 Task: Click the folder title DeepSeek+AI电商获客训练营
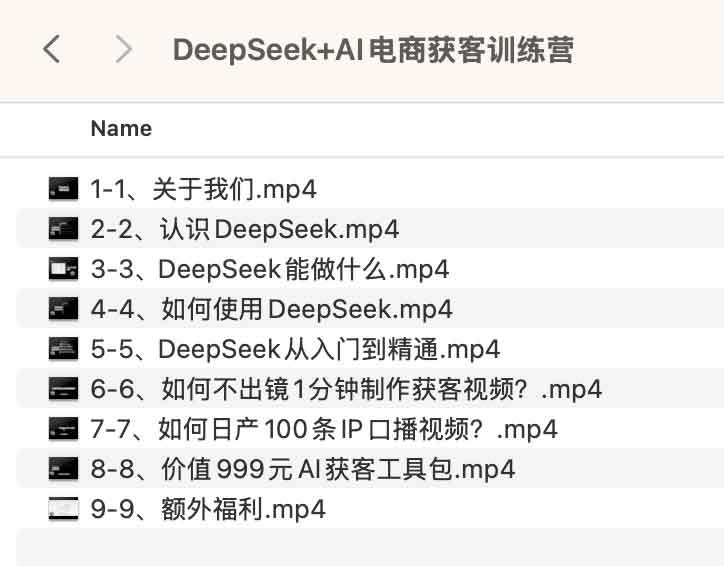pyautogui.click(x=373, y=50)
